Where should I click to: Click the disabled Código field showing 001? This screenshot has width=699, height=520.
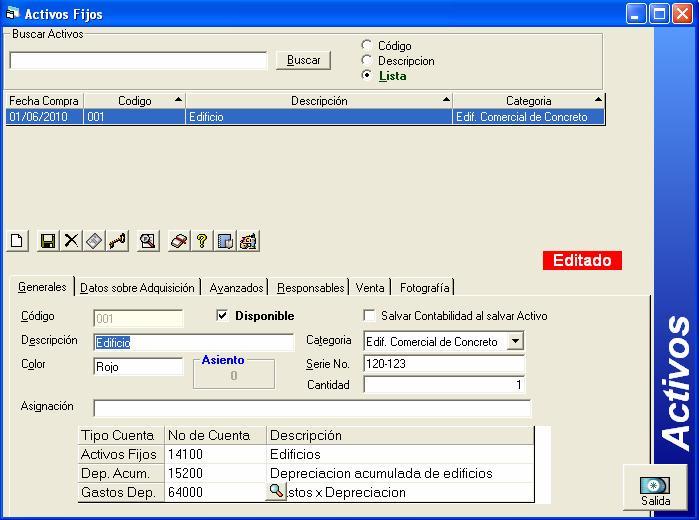tap(138, 318)
